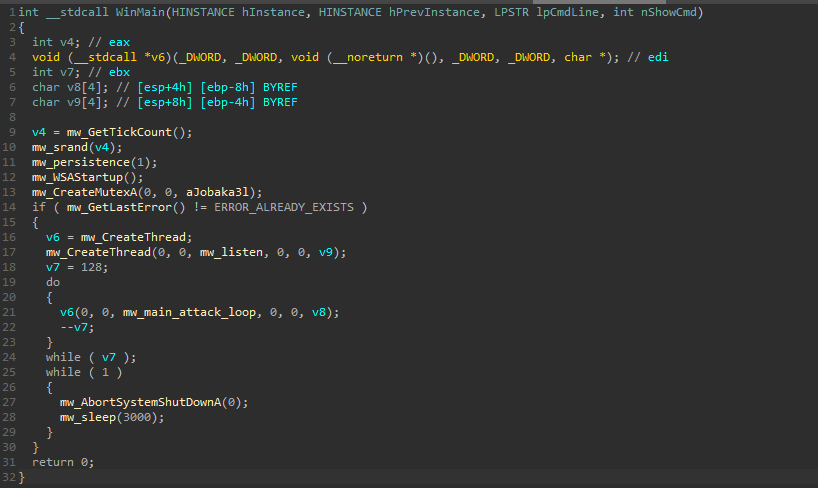818x488 pixels.
Task: Click the mw_sleep call
Action: point(88,418)
